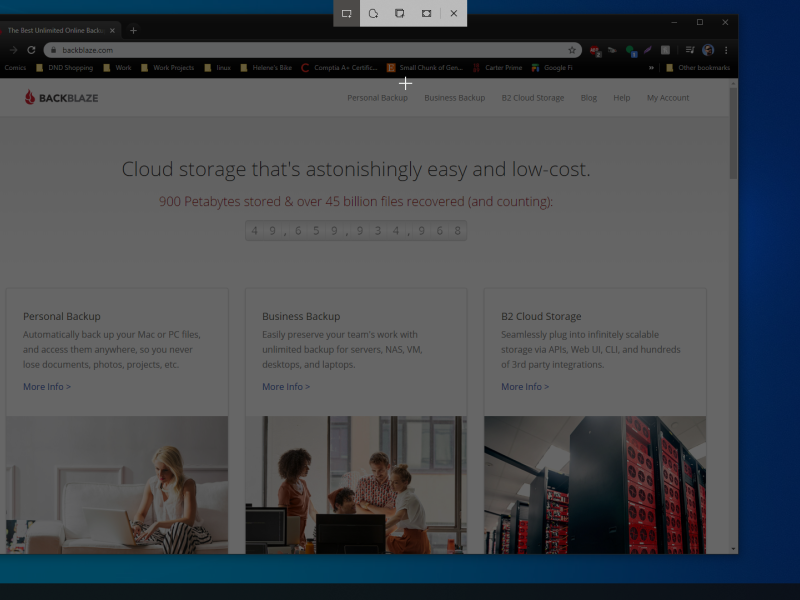Click the gray square extension icon
This screenshot has width=800, height=600.
pos(665,50)
